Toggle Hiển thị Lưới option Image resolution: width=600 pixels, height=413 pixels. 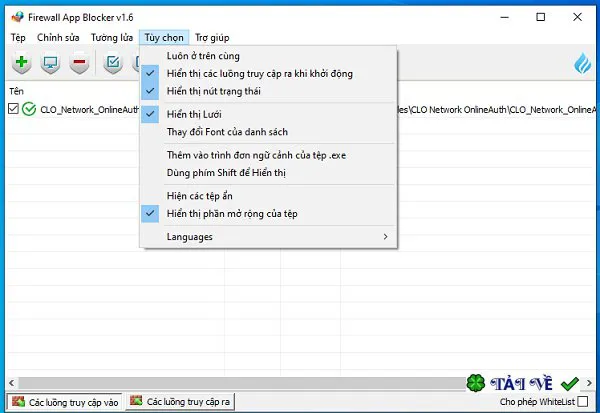click(269, 114)
